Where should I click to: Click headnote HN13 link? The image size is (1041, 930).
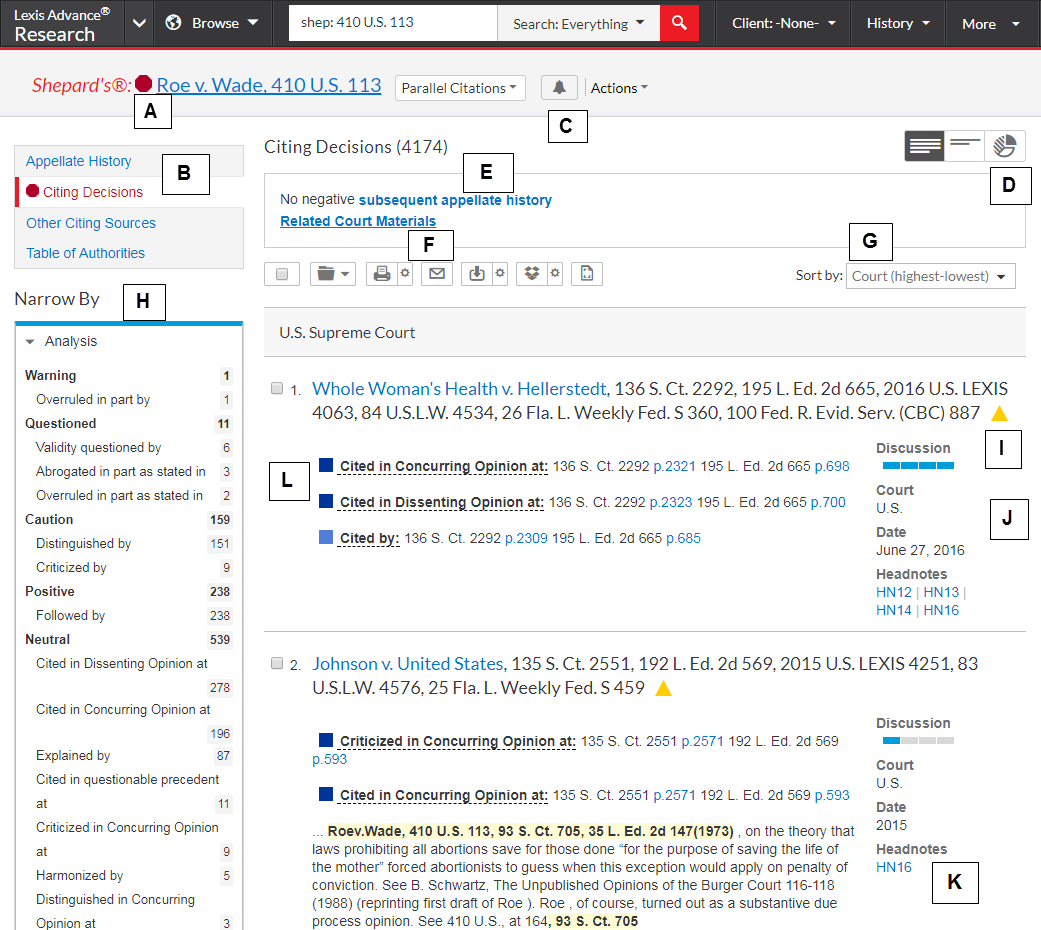point(941,592)
